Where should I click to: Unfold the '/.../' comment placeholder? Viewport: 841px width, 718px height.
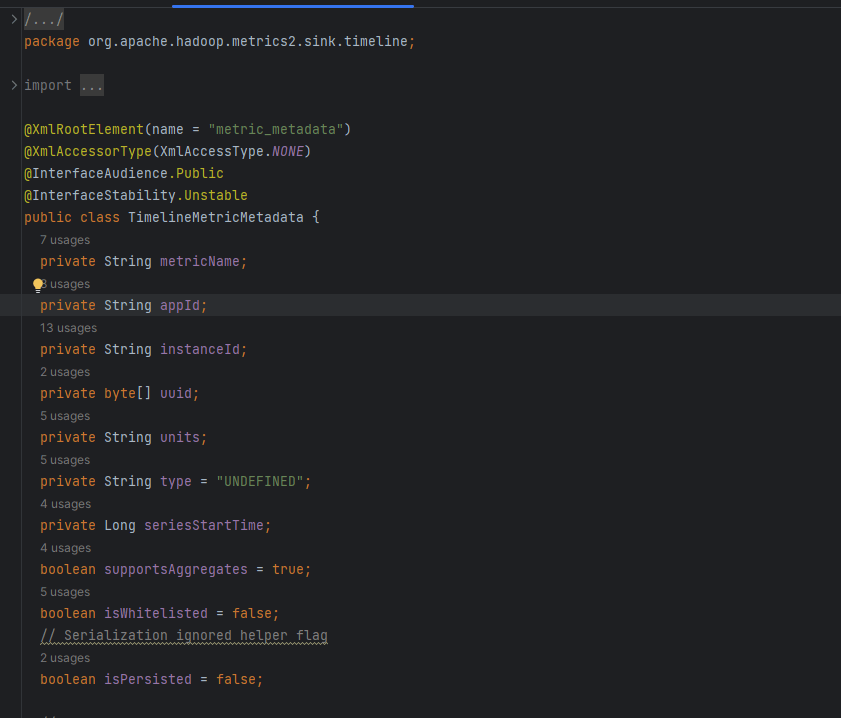(x=44, y=20)
